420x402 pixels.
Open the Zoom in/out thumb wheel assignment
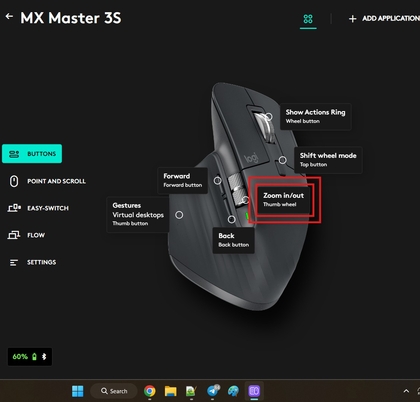click(x=284, y=200)
